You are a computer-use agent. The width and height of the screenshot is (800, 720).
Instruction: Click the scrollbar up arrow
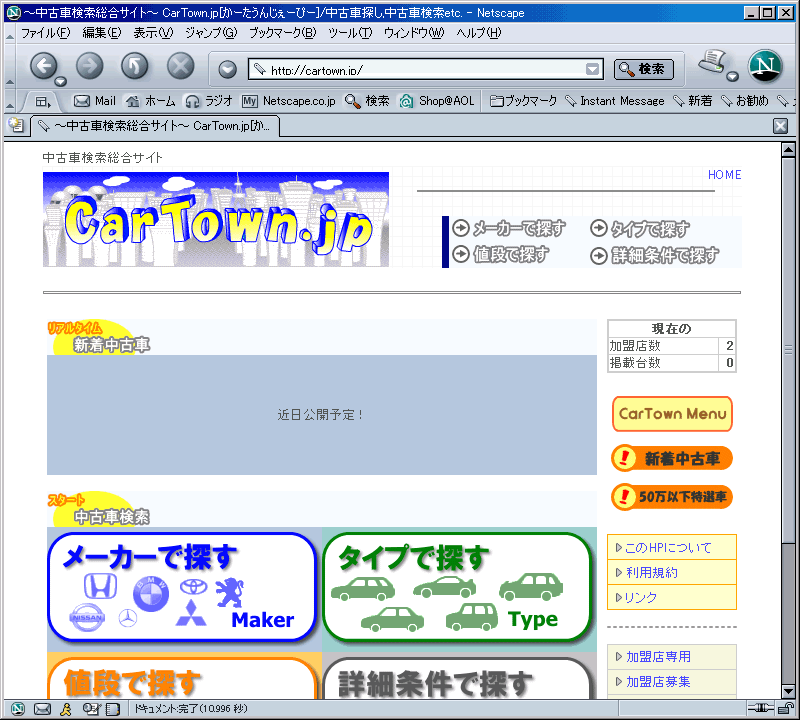(788, 150)
